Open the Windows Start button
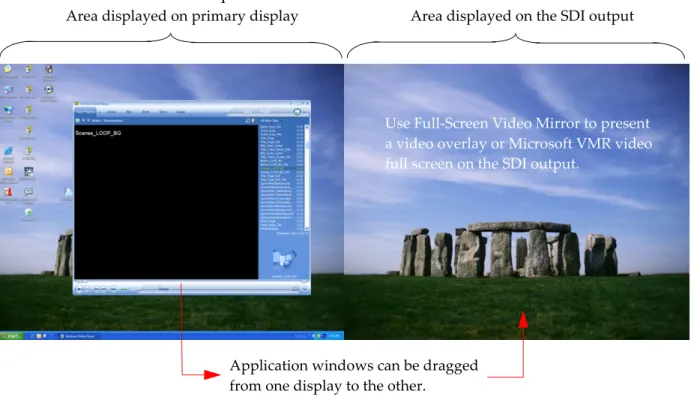Image resolution: width=694 pixels, height=397 pixels. click(x=12, y=336)
